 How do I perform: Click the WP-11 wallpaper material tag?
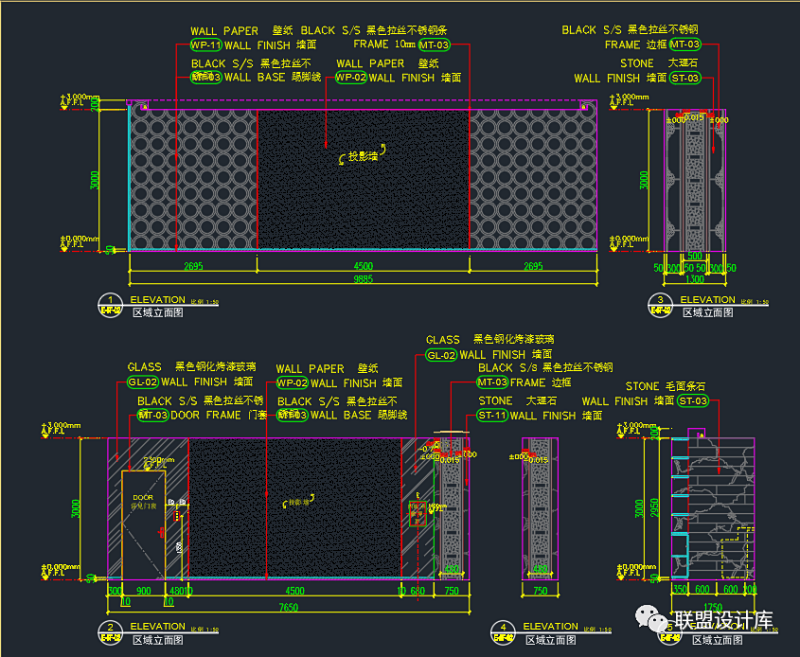click(205, 45)
